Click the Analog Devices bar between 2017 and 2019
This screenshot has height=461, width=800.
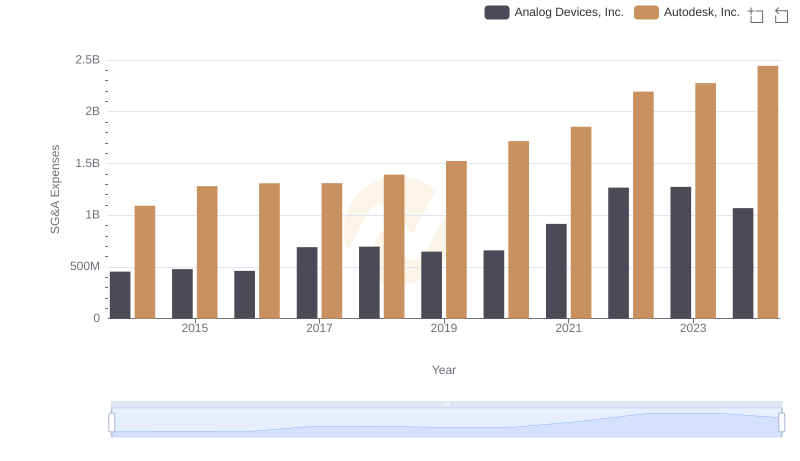coord(369,283)
